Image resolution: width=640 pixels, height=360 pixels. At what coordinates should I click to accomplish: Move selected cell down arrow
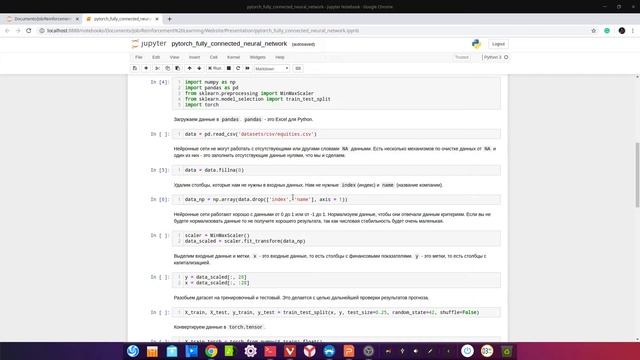199,69
